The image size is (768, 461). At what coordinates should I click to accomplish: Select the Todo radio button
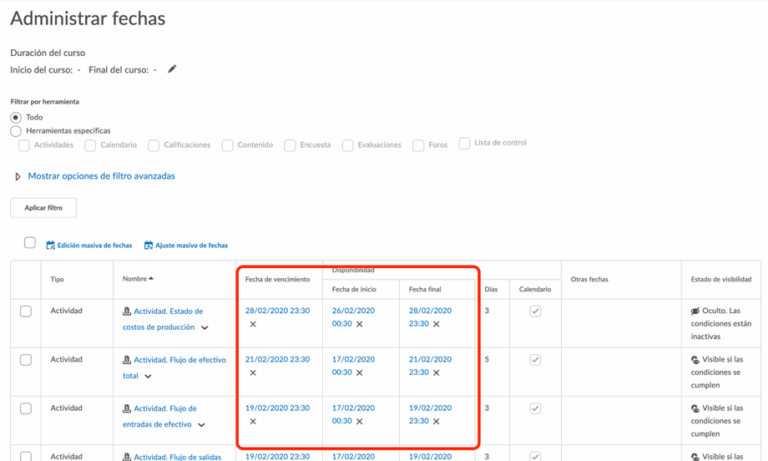(16, 117)
